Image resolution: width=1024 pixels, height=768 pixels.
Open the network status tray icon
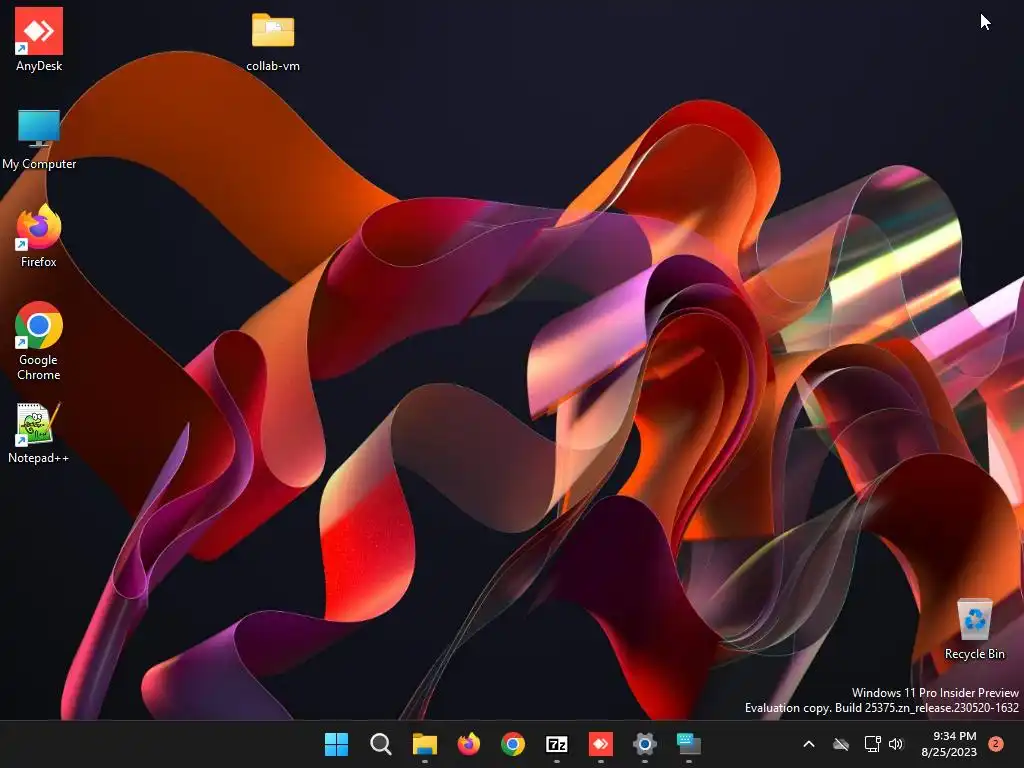click(872, 744)
